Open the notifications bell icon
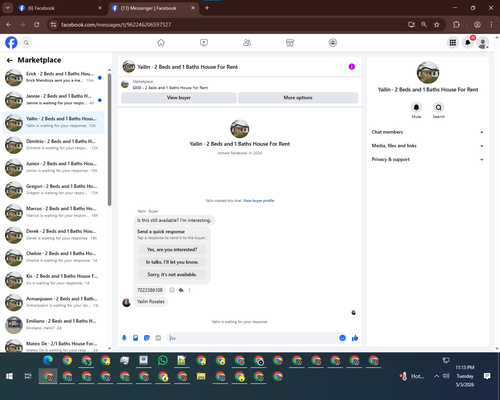This screenshot has width=500, height=400. [468, 43]
